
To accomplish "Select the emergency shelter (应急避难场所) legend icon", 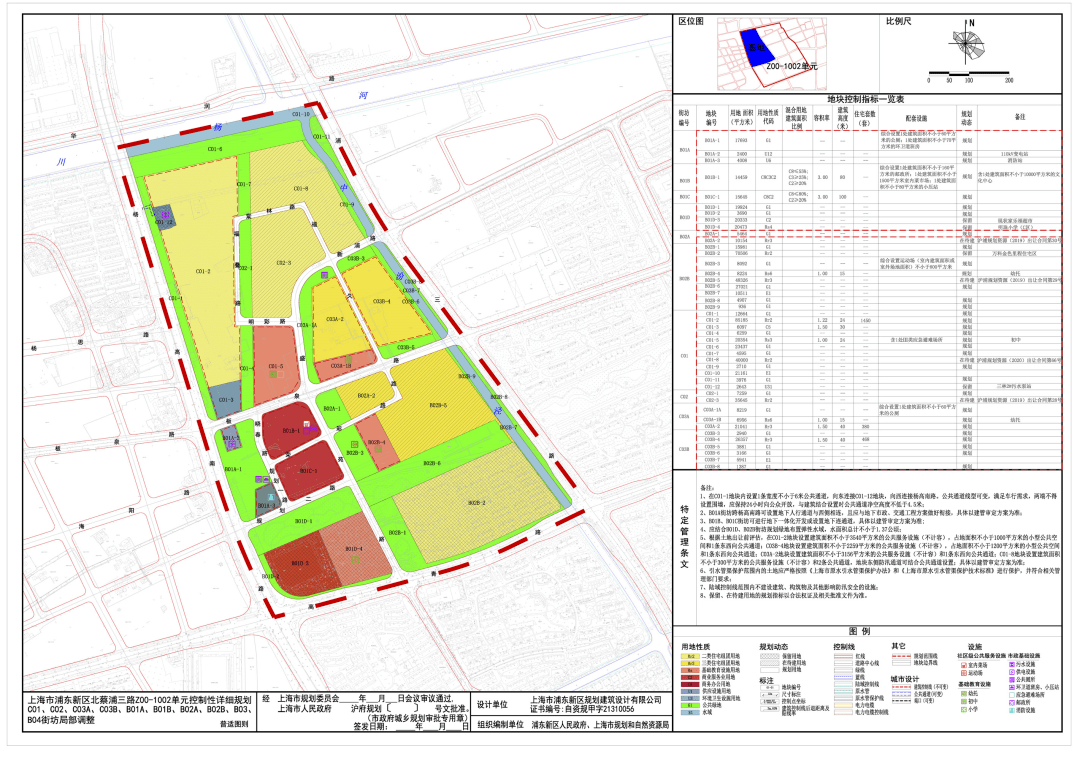I will click(1011, 694).
